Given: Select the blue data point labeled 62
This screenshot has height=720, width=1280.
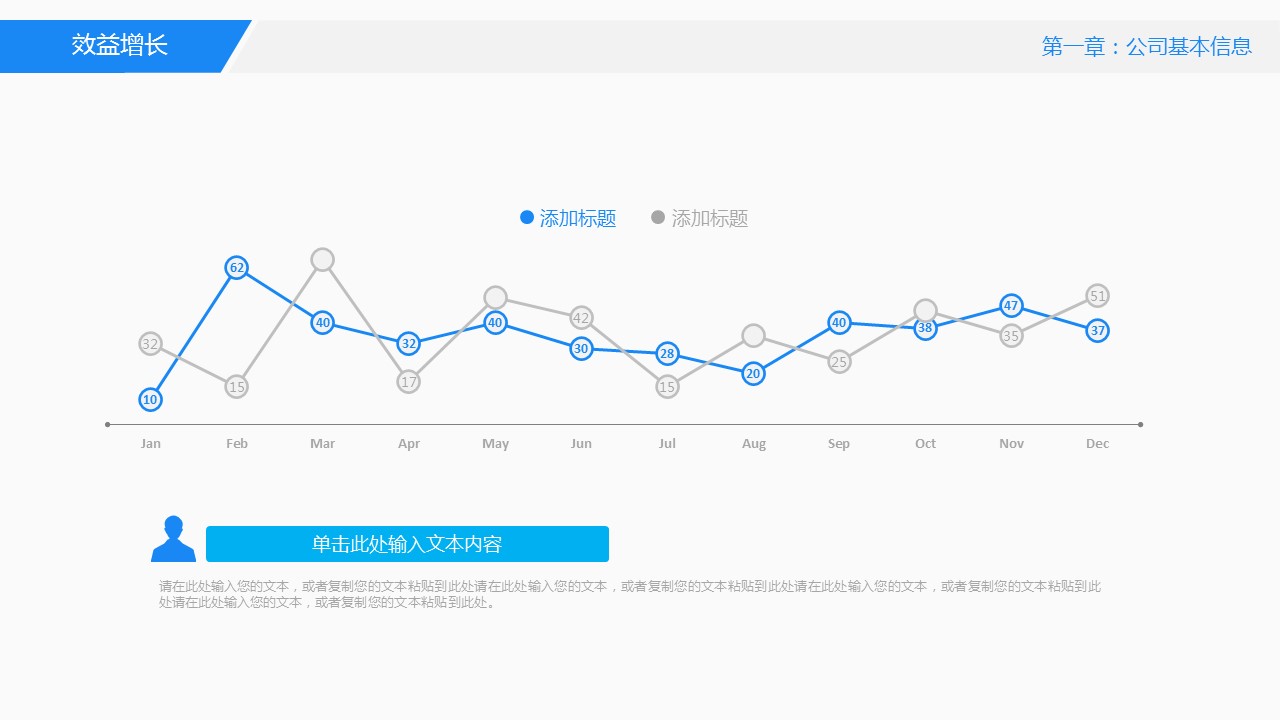Looking at the screenshot, I should tap(236, 267).
